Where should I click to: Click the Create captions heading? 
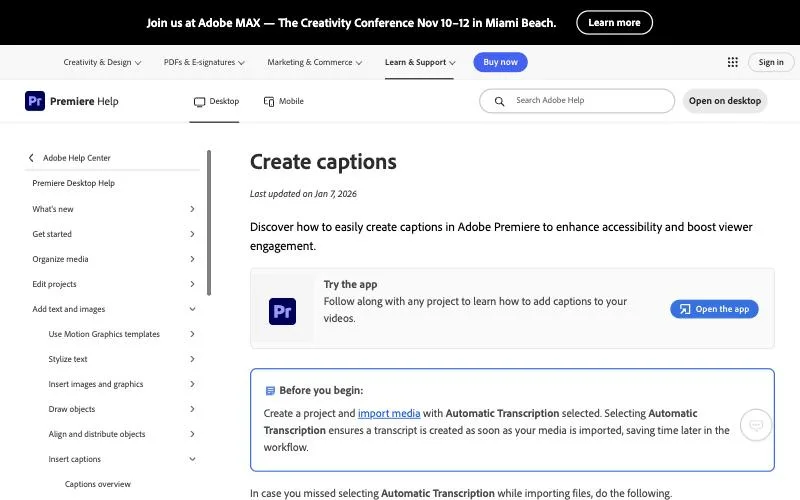323,162
